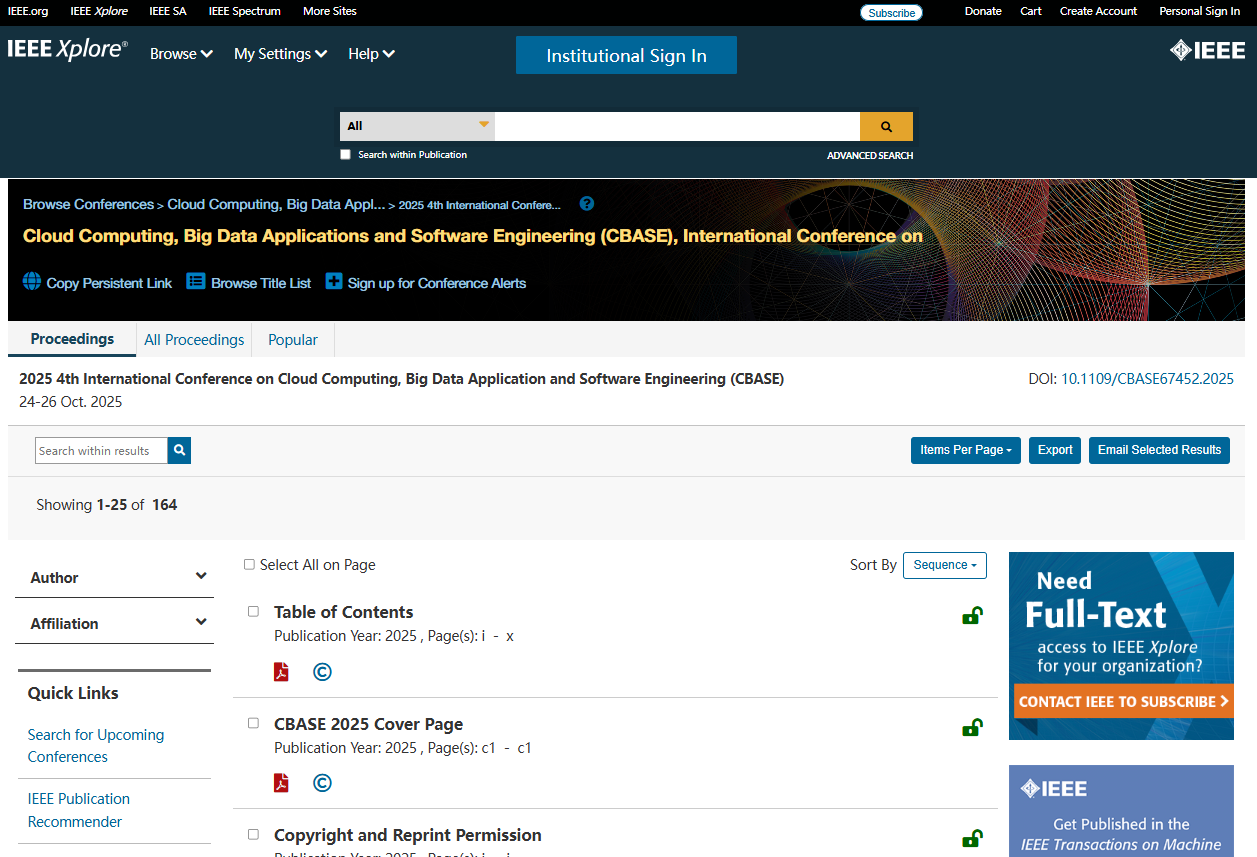Screen dimensions: 1257x857
Task: Enable the Search within Publication checkbox
Action: pos(346,155)
